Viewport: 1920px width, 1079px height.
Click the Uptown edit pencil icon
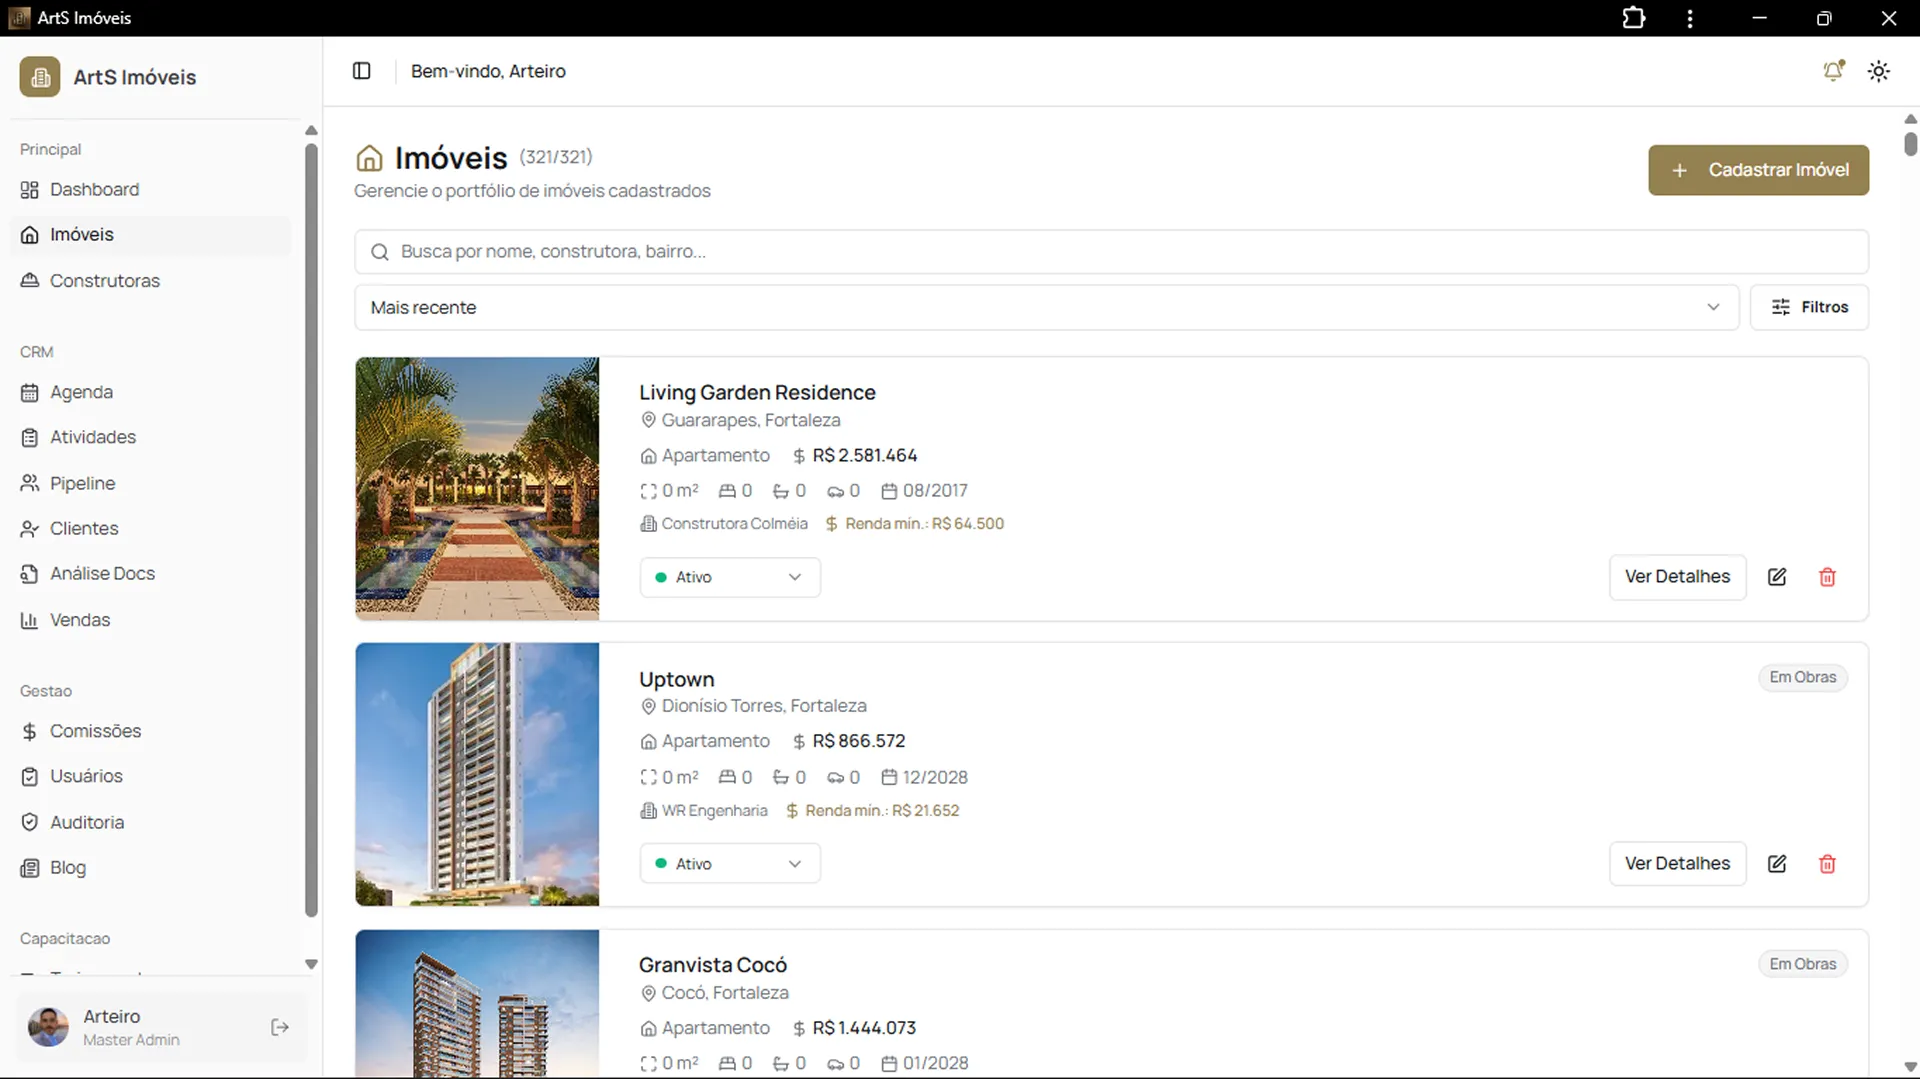pyautogui.click(x=1777, y=864)
